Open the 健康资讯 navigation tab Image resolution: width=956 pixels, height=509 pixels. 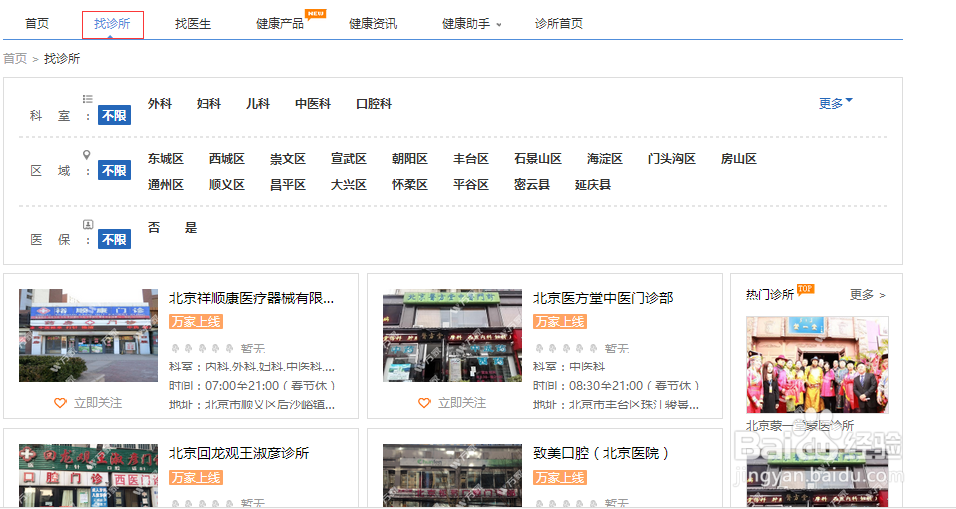click(373, 24)
